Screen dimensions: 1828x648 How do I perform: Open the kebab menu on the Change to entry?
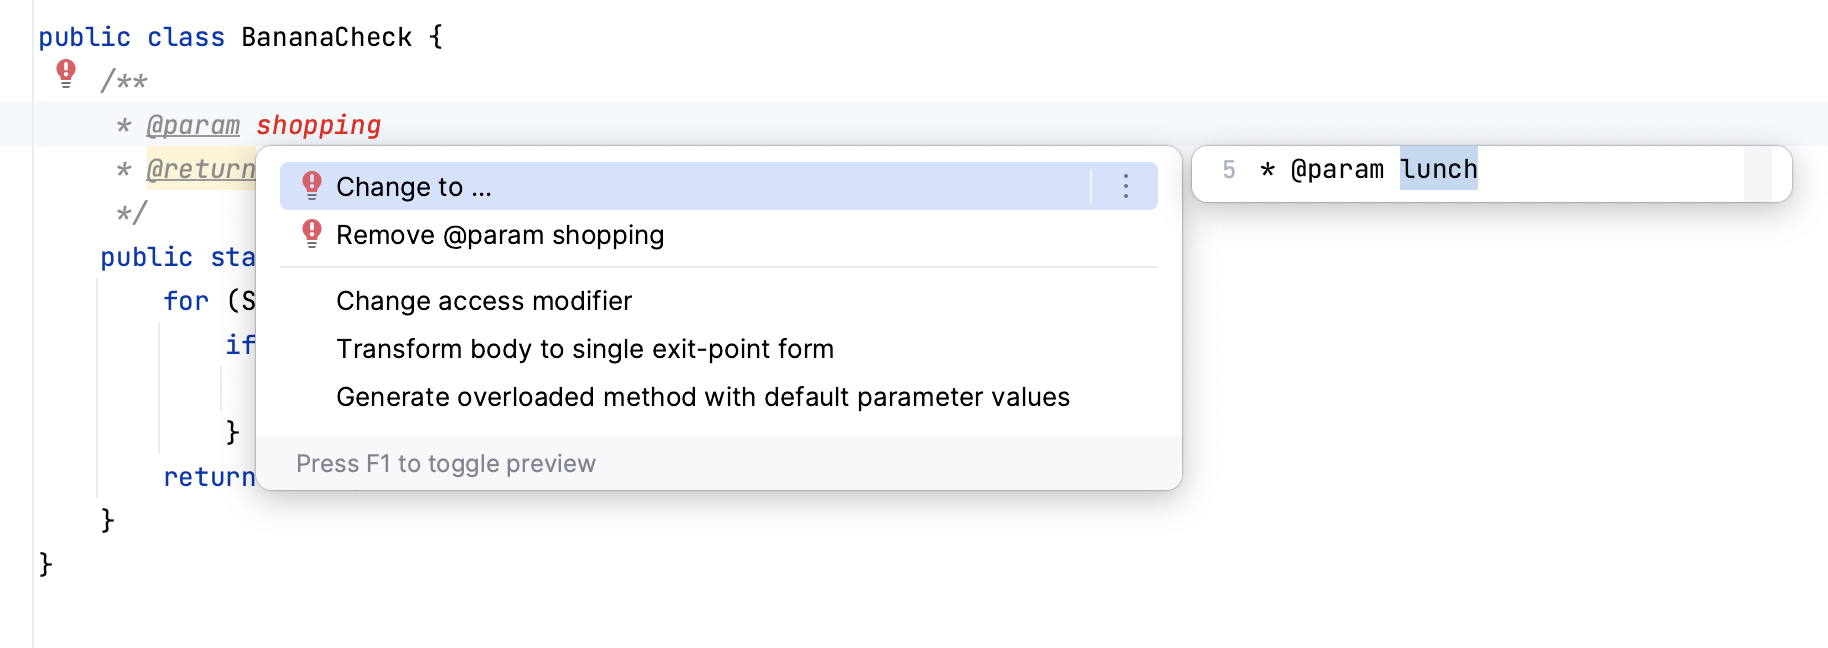pyautogui.click(x=1124, y=186)
